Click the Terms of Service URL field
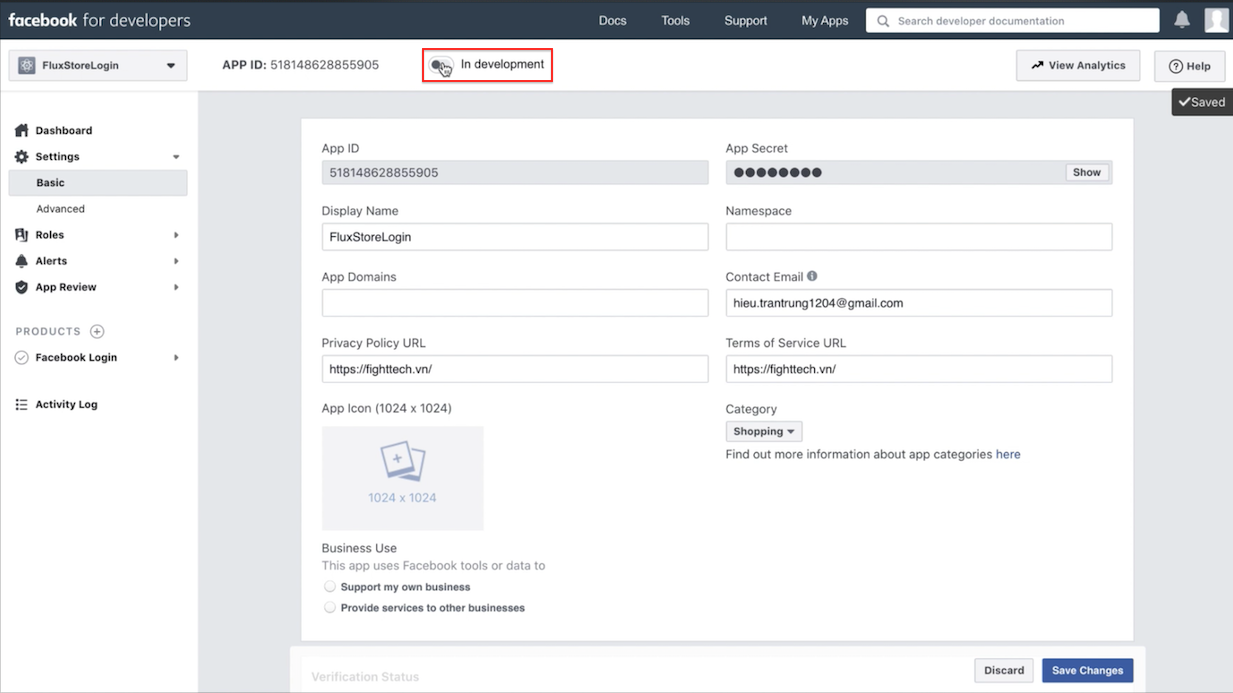 (x=919, y=369)
